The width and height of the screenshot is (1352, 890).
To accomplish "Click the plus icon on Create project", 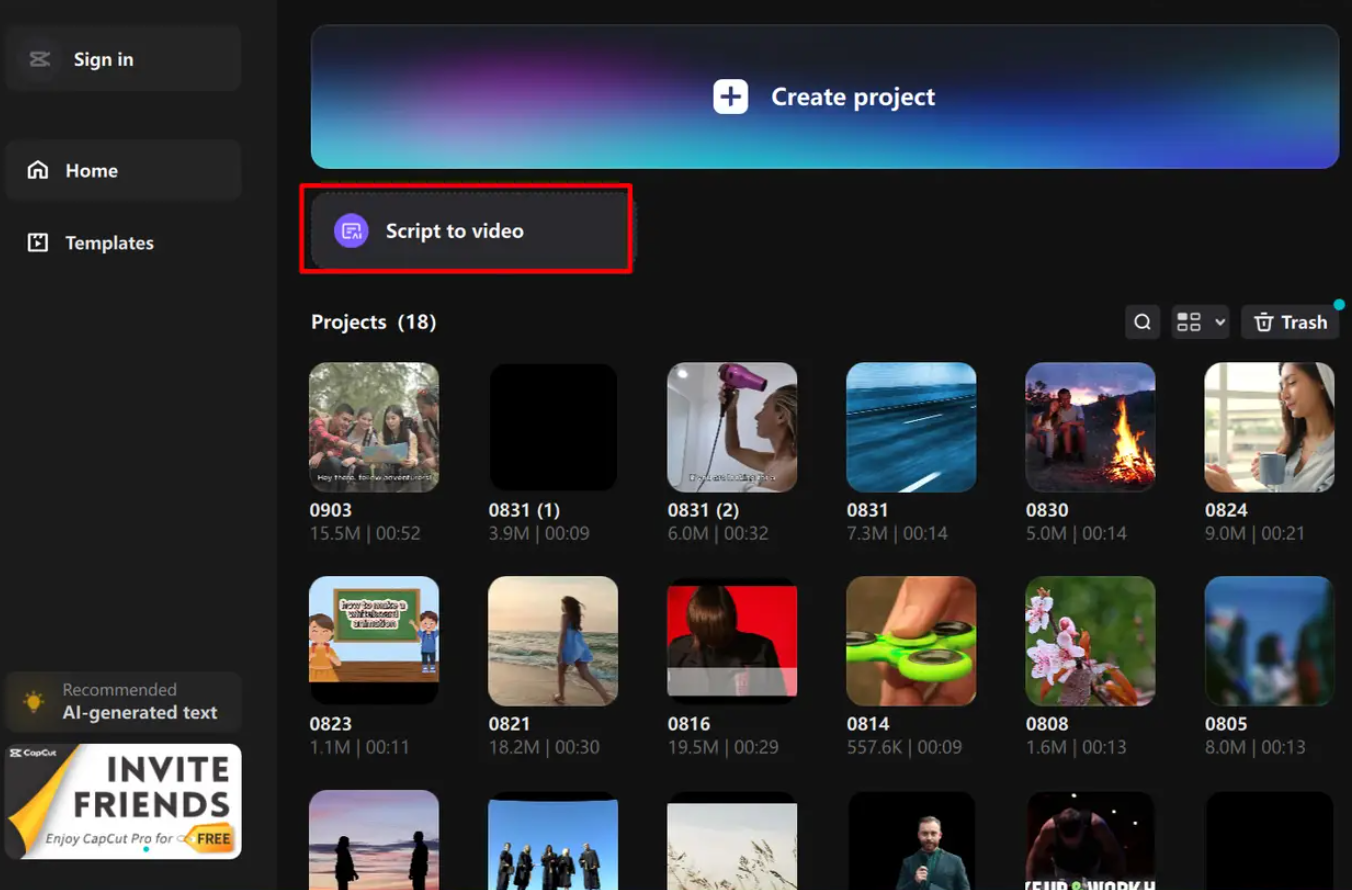I will (730, 97).
